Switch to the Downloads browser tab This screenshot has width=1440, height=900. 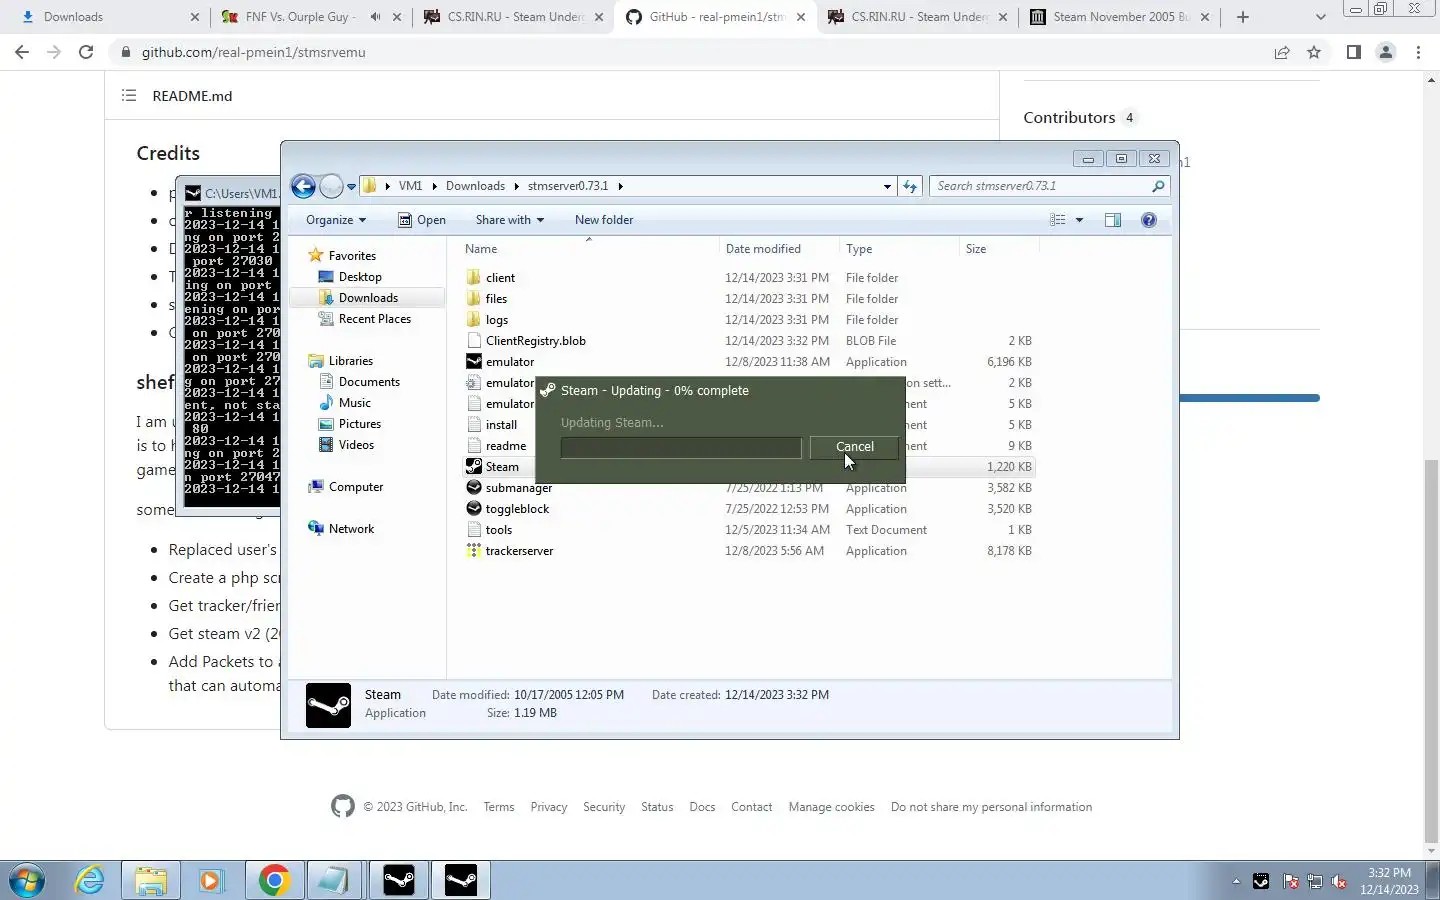[x=108, y=17]
